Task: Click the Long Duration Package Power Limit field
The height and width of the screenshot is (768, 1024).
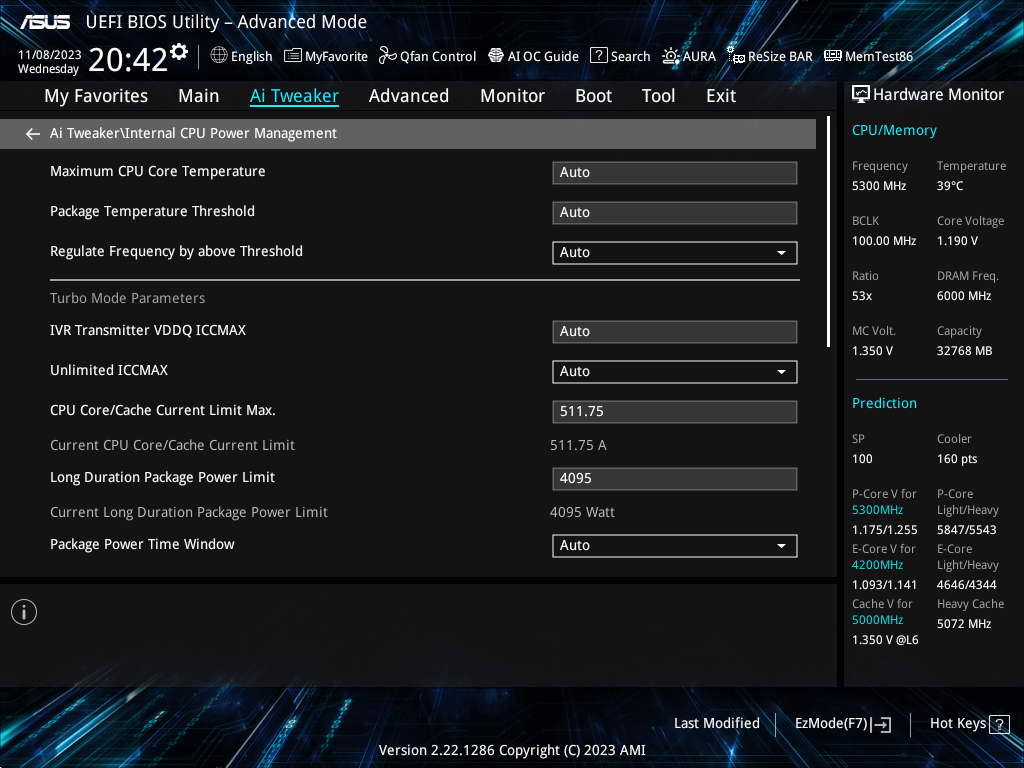Action: [675, 479]
